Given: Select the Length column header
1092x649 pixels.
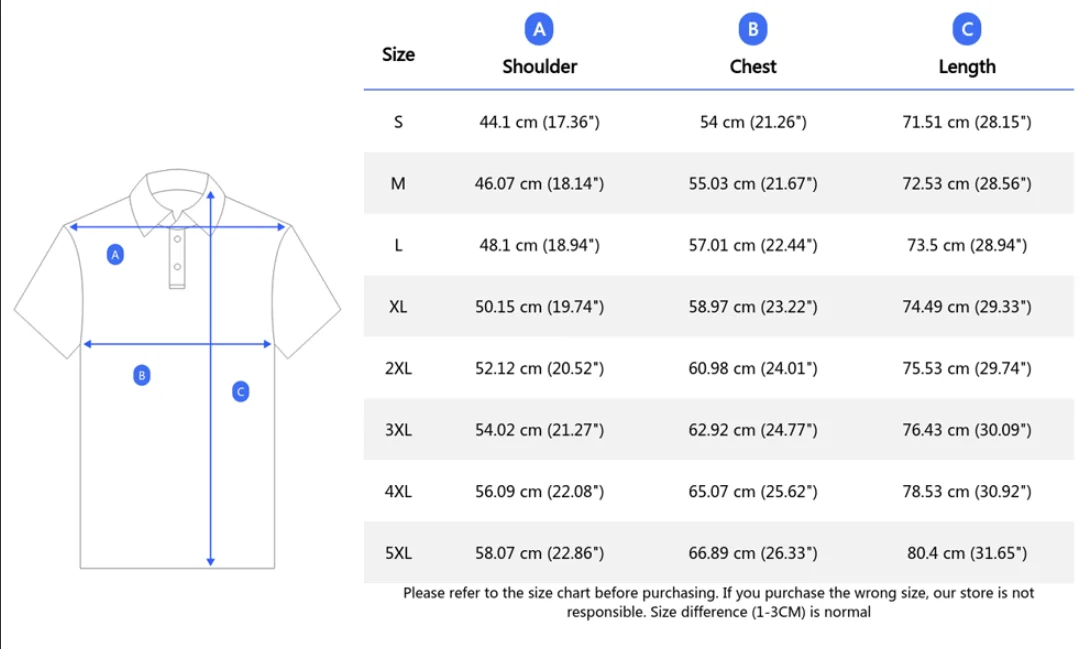Looking at the screenshot, I should [x=967, y=67].
